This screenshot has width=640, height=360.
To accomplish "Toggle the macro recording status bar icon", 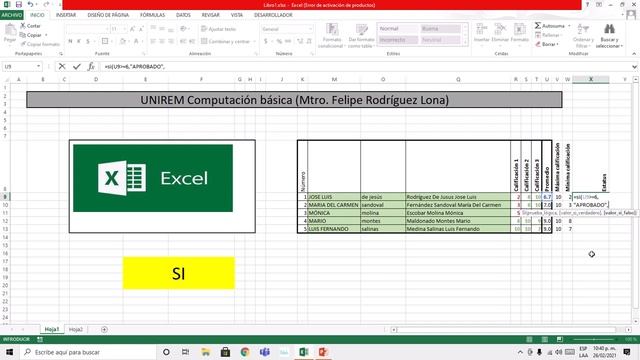I will 40,339.
